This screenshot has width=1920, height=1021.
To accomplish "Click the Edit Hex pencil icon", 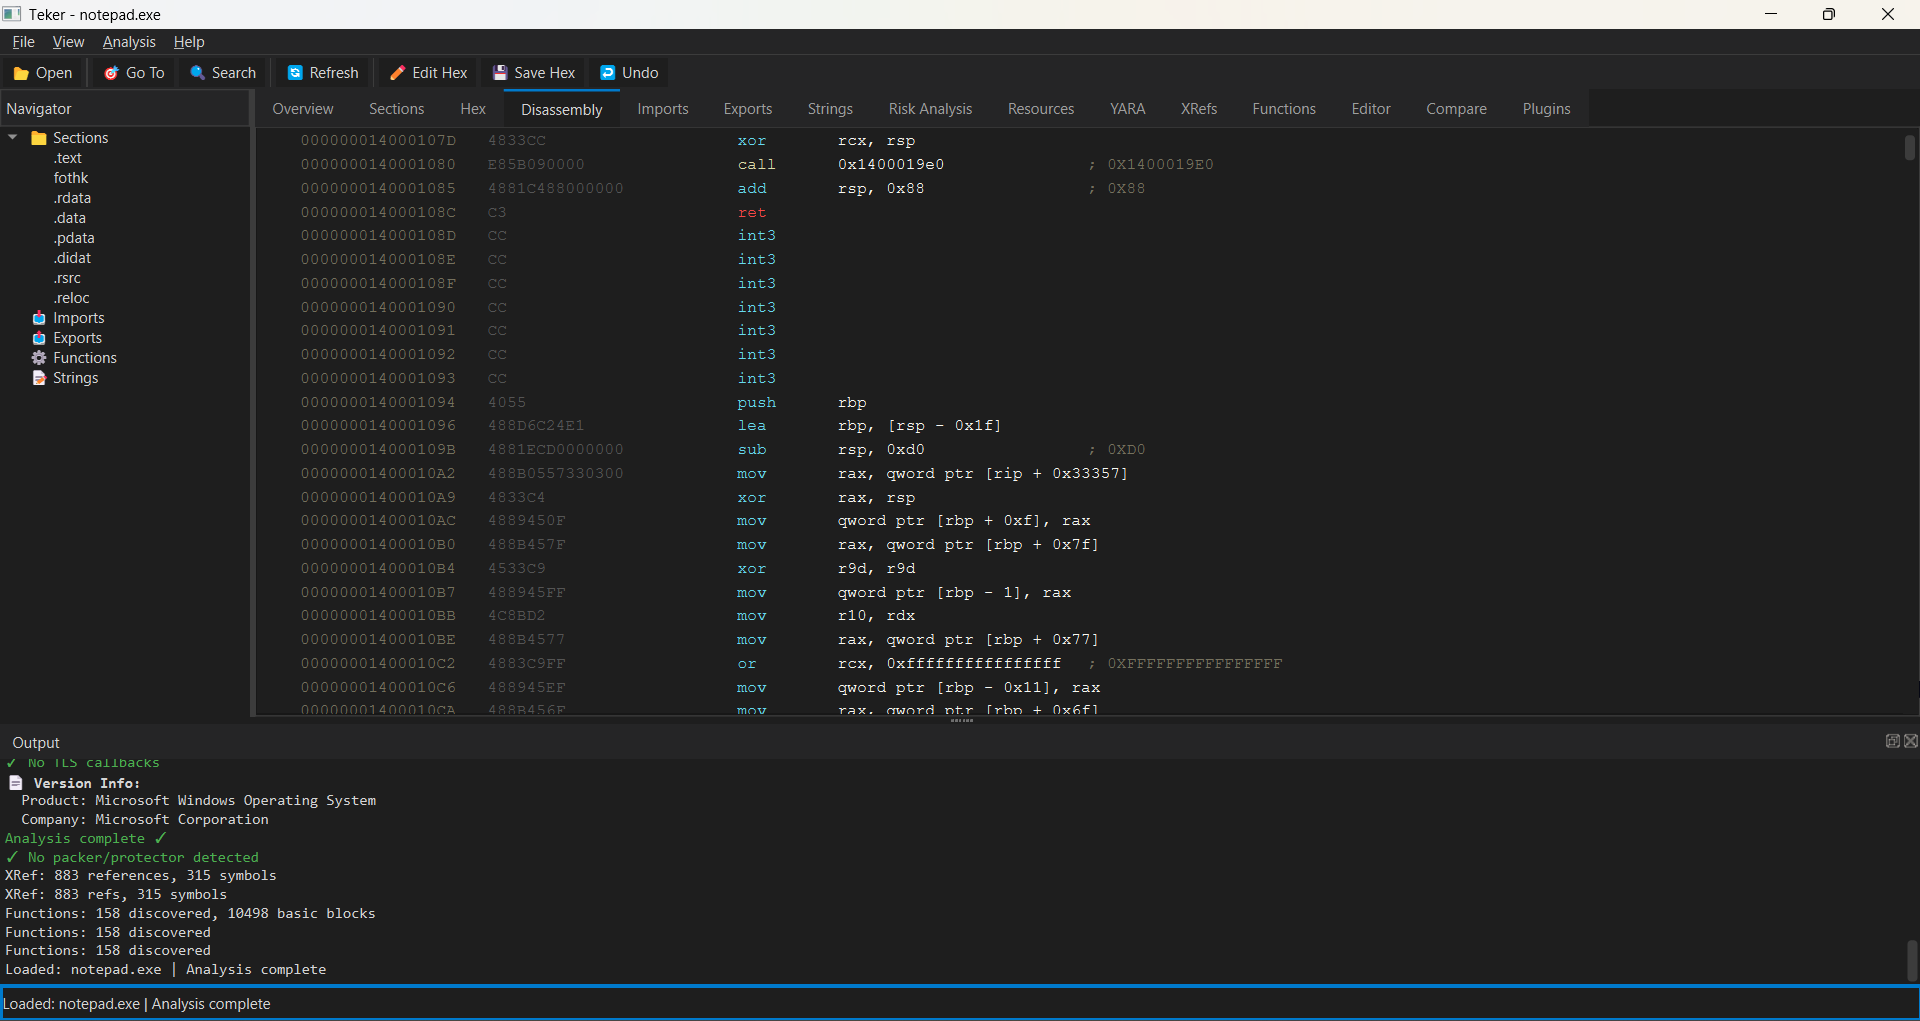I will [x=397, y=73].
